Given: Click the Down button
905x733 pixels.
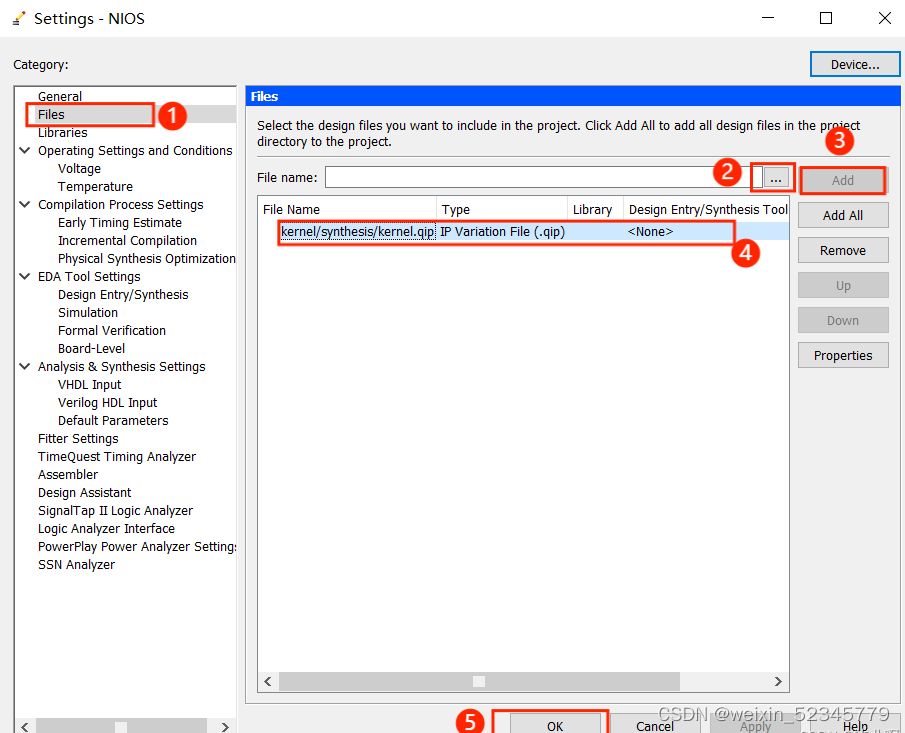Looking at the screenshot, I should pos(843,320).
